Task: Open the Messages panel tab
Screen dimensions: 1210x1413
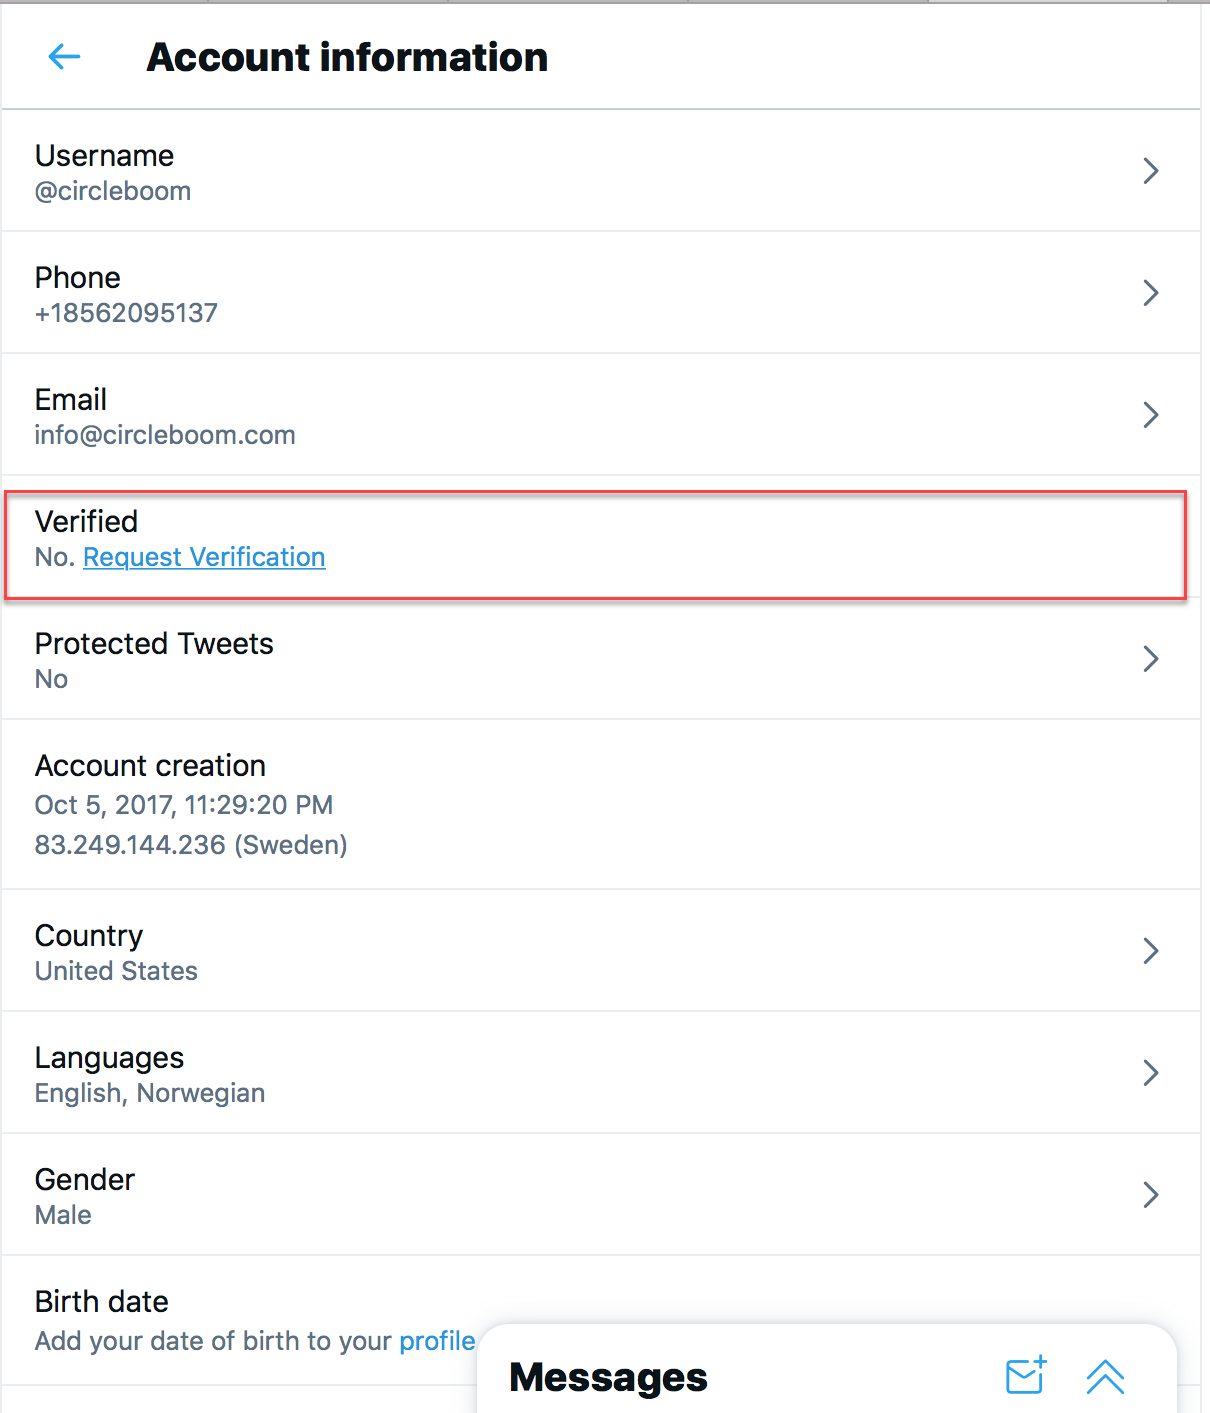Action: click(608, 1377)
